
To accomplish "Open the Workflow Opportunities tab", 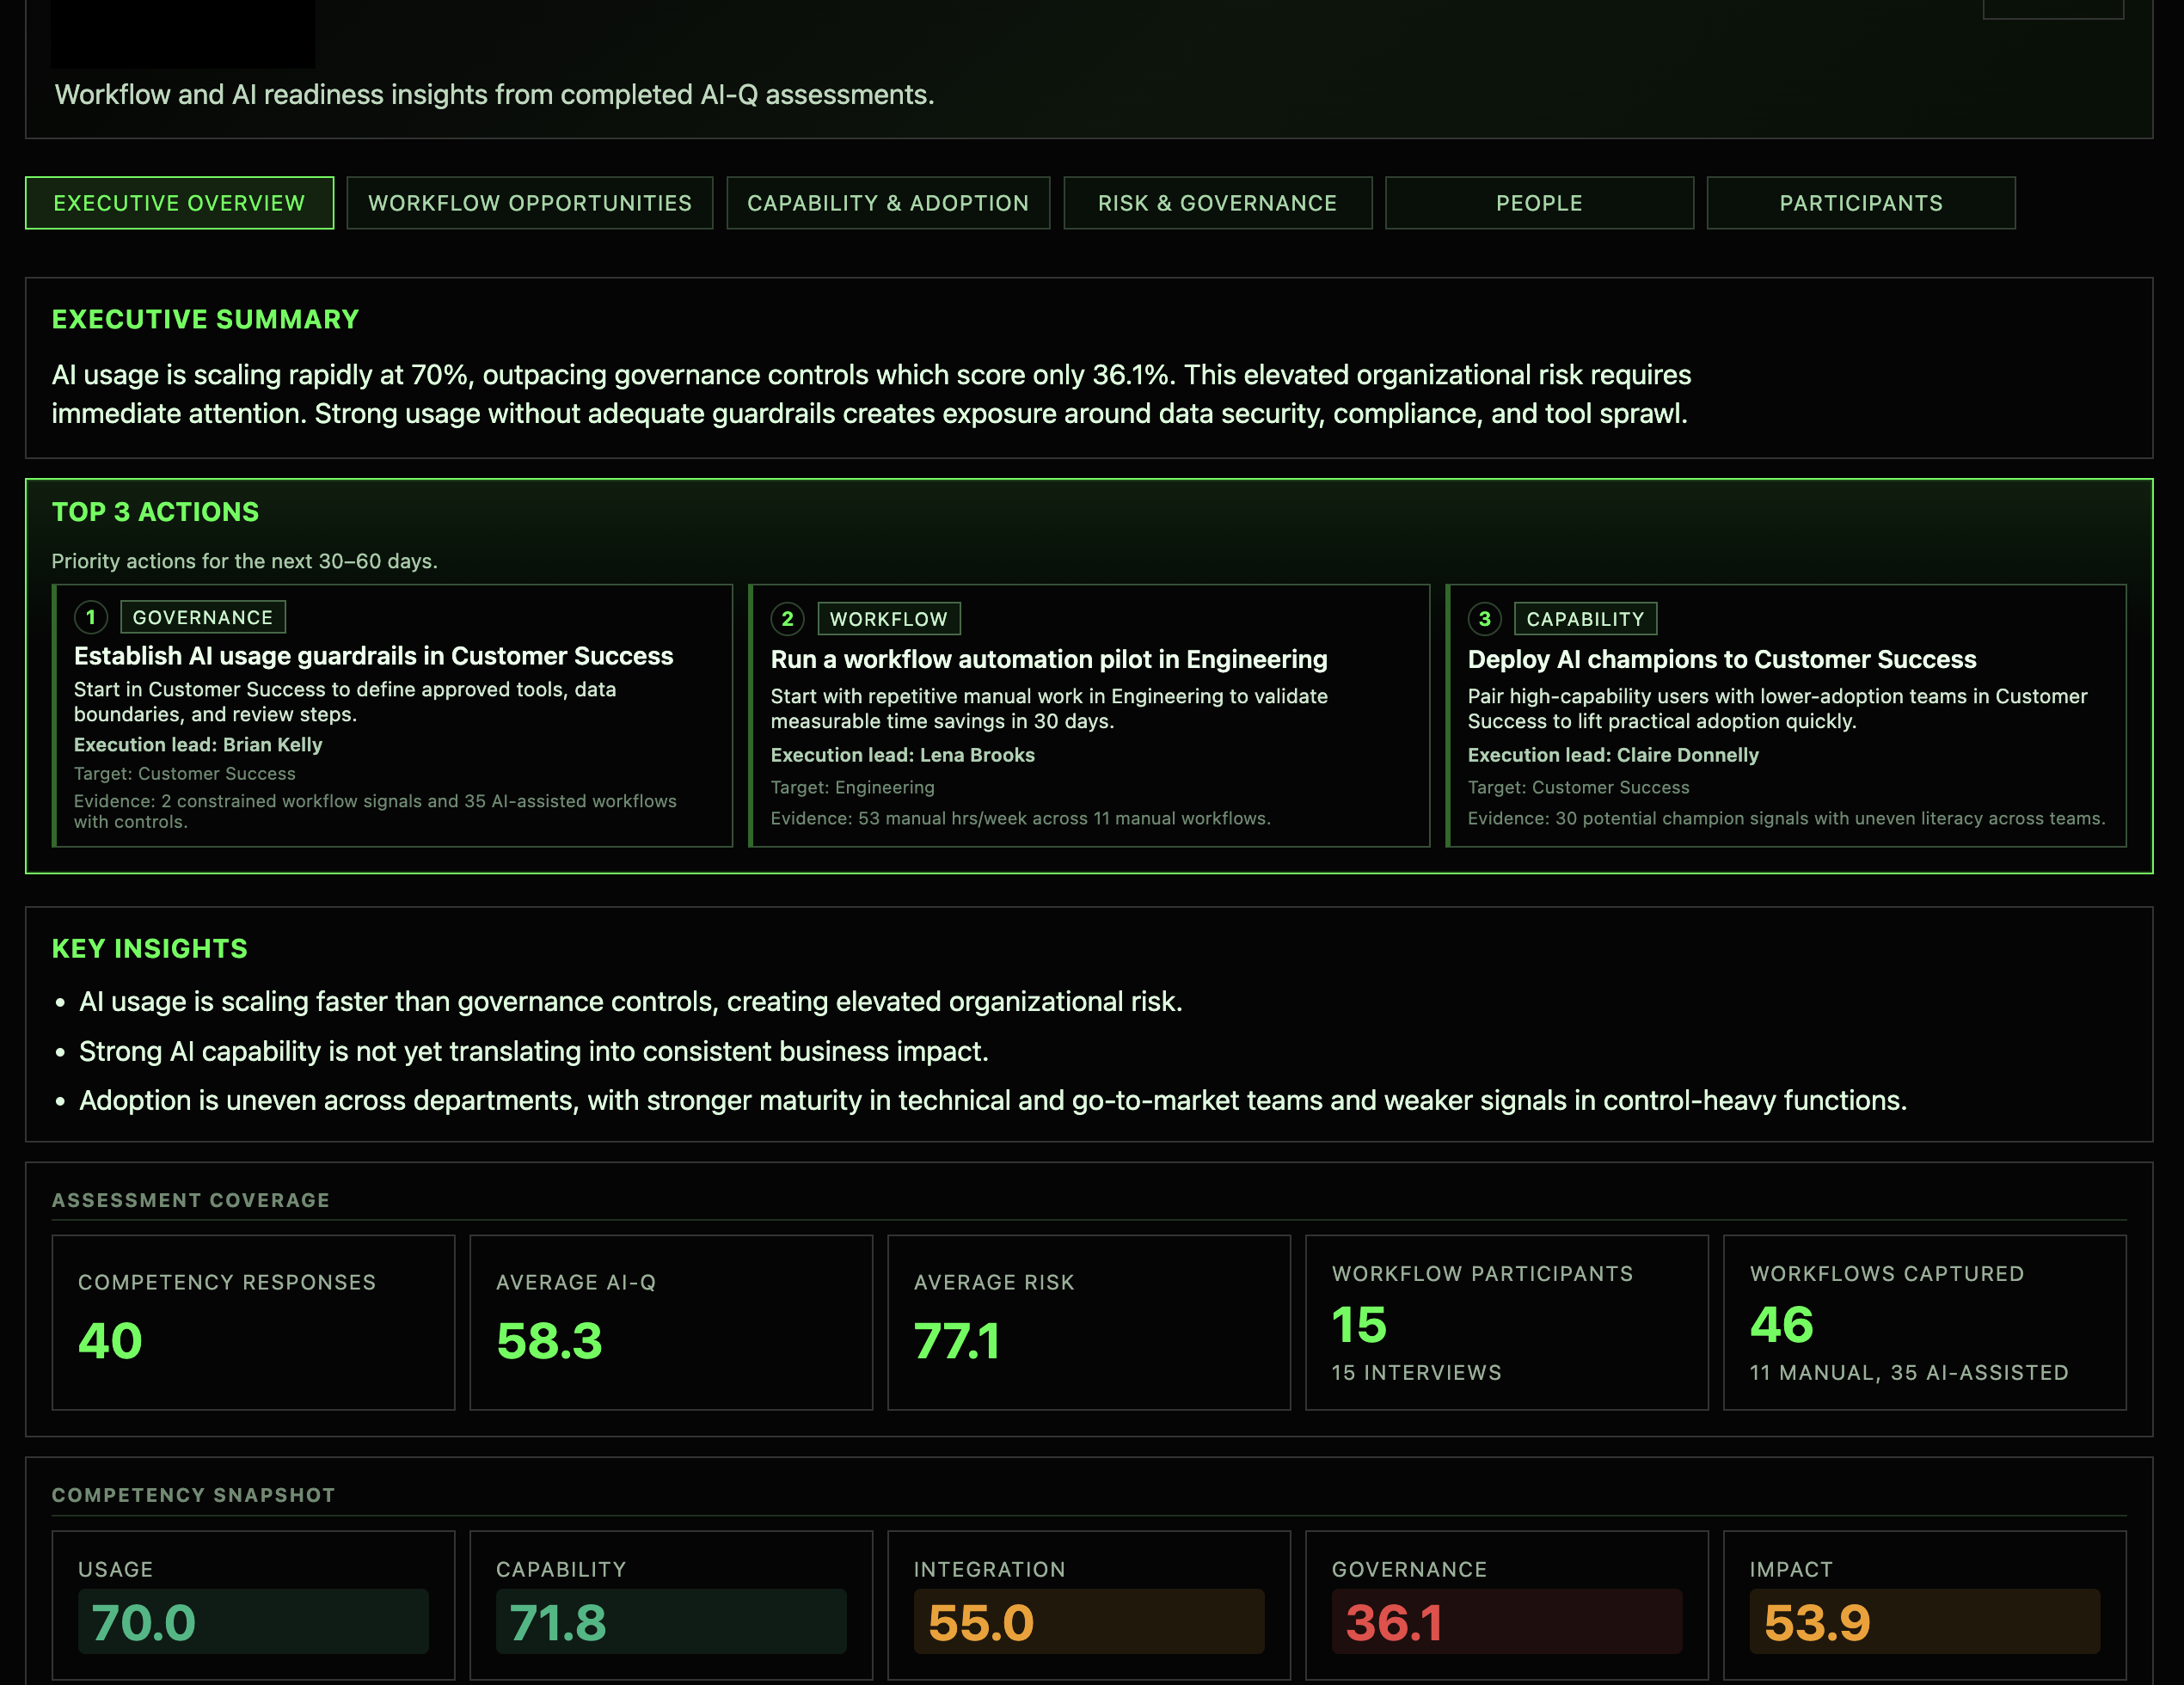I will [x=529, y=202].
